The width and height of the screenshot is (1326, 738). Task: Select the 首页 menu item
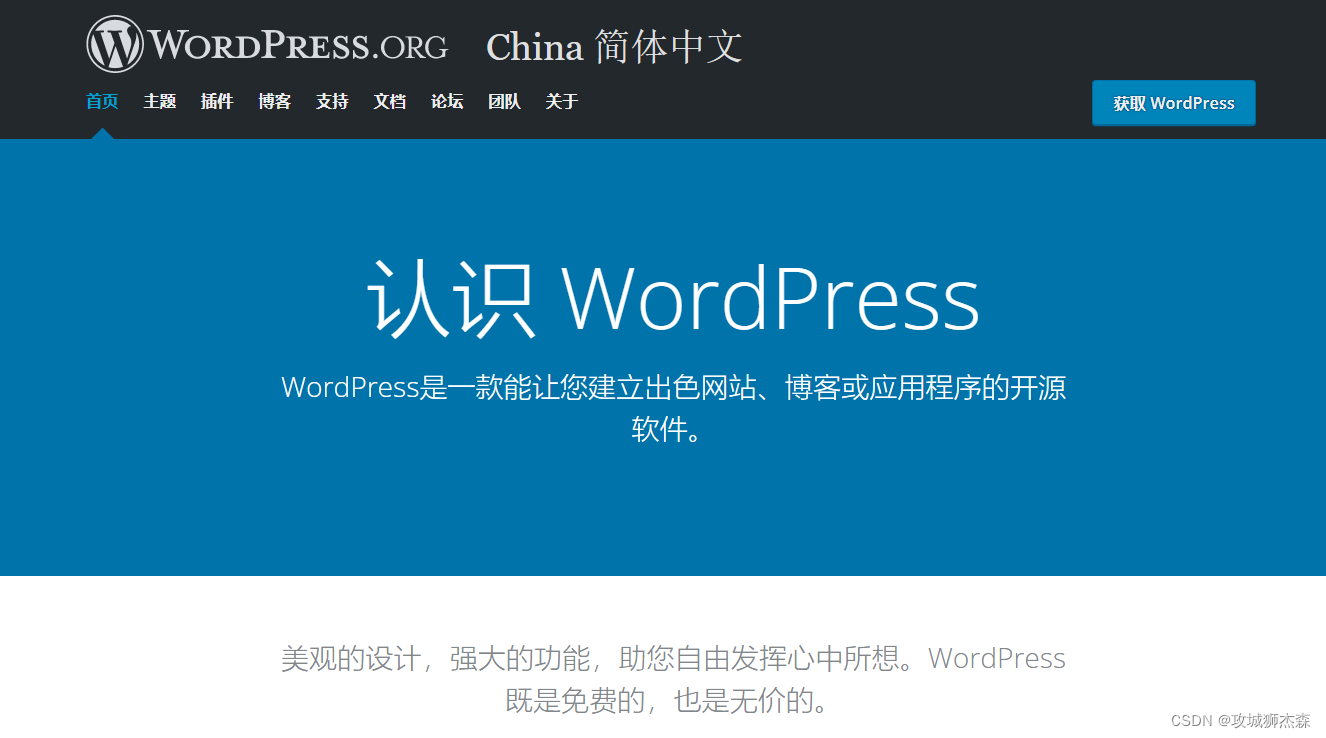(102, 101)
